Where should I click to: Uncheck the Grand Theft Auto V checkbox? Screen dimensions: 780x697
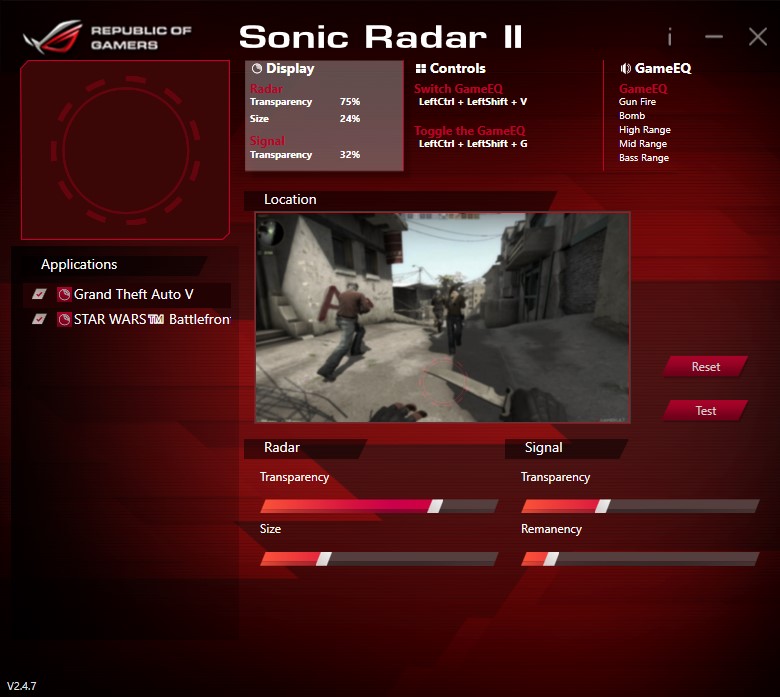(x=39, y=295)
